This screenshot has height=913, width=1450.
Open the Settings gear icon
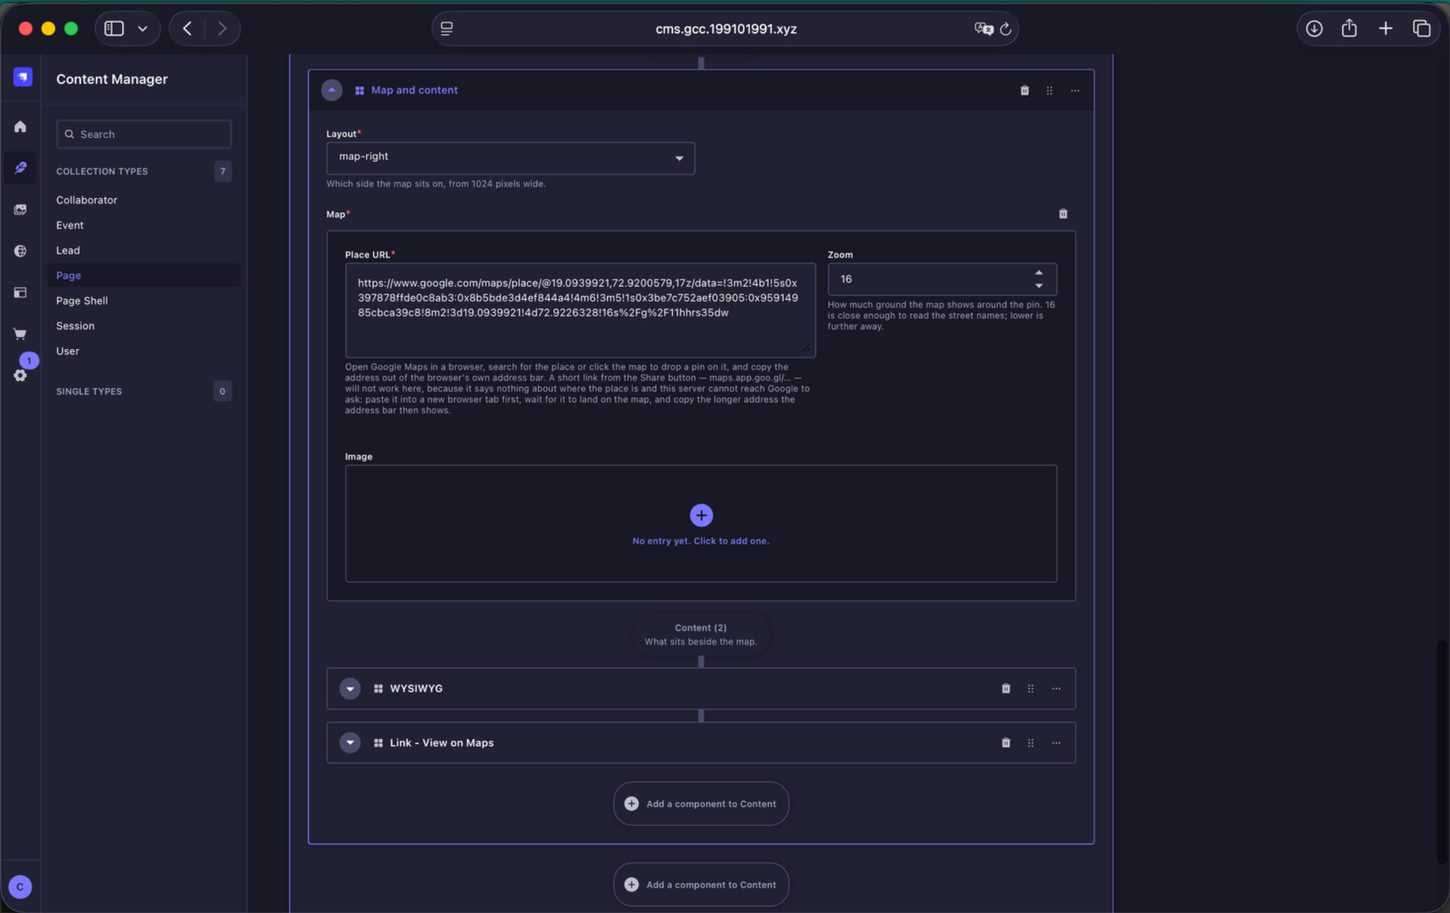point(20,375)
